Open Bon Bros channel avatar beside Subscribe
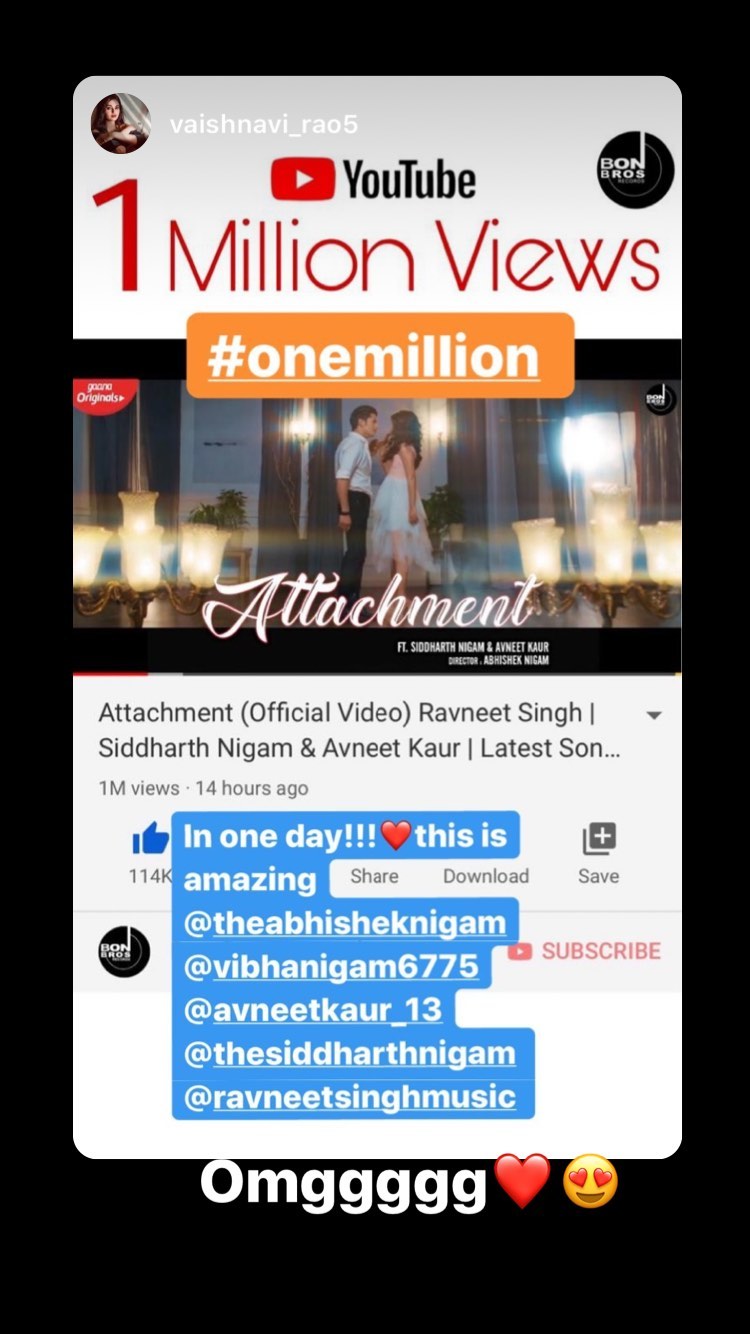750x1334 pixels. 124,952
